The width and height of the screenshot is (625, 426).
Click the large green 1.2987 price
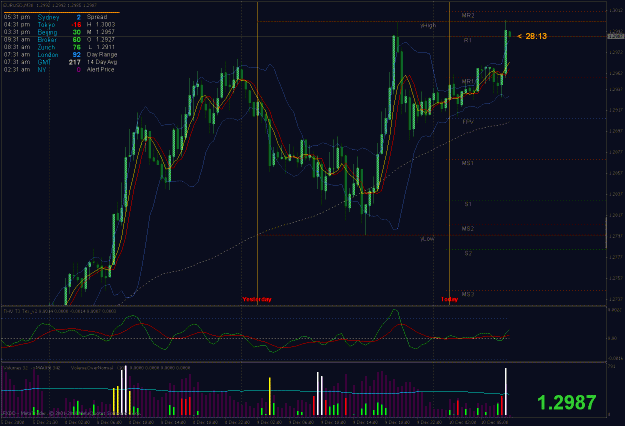pos(566,403)
